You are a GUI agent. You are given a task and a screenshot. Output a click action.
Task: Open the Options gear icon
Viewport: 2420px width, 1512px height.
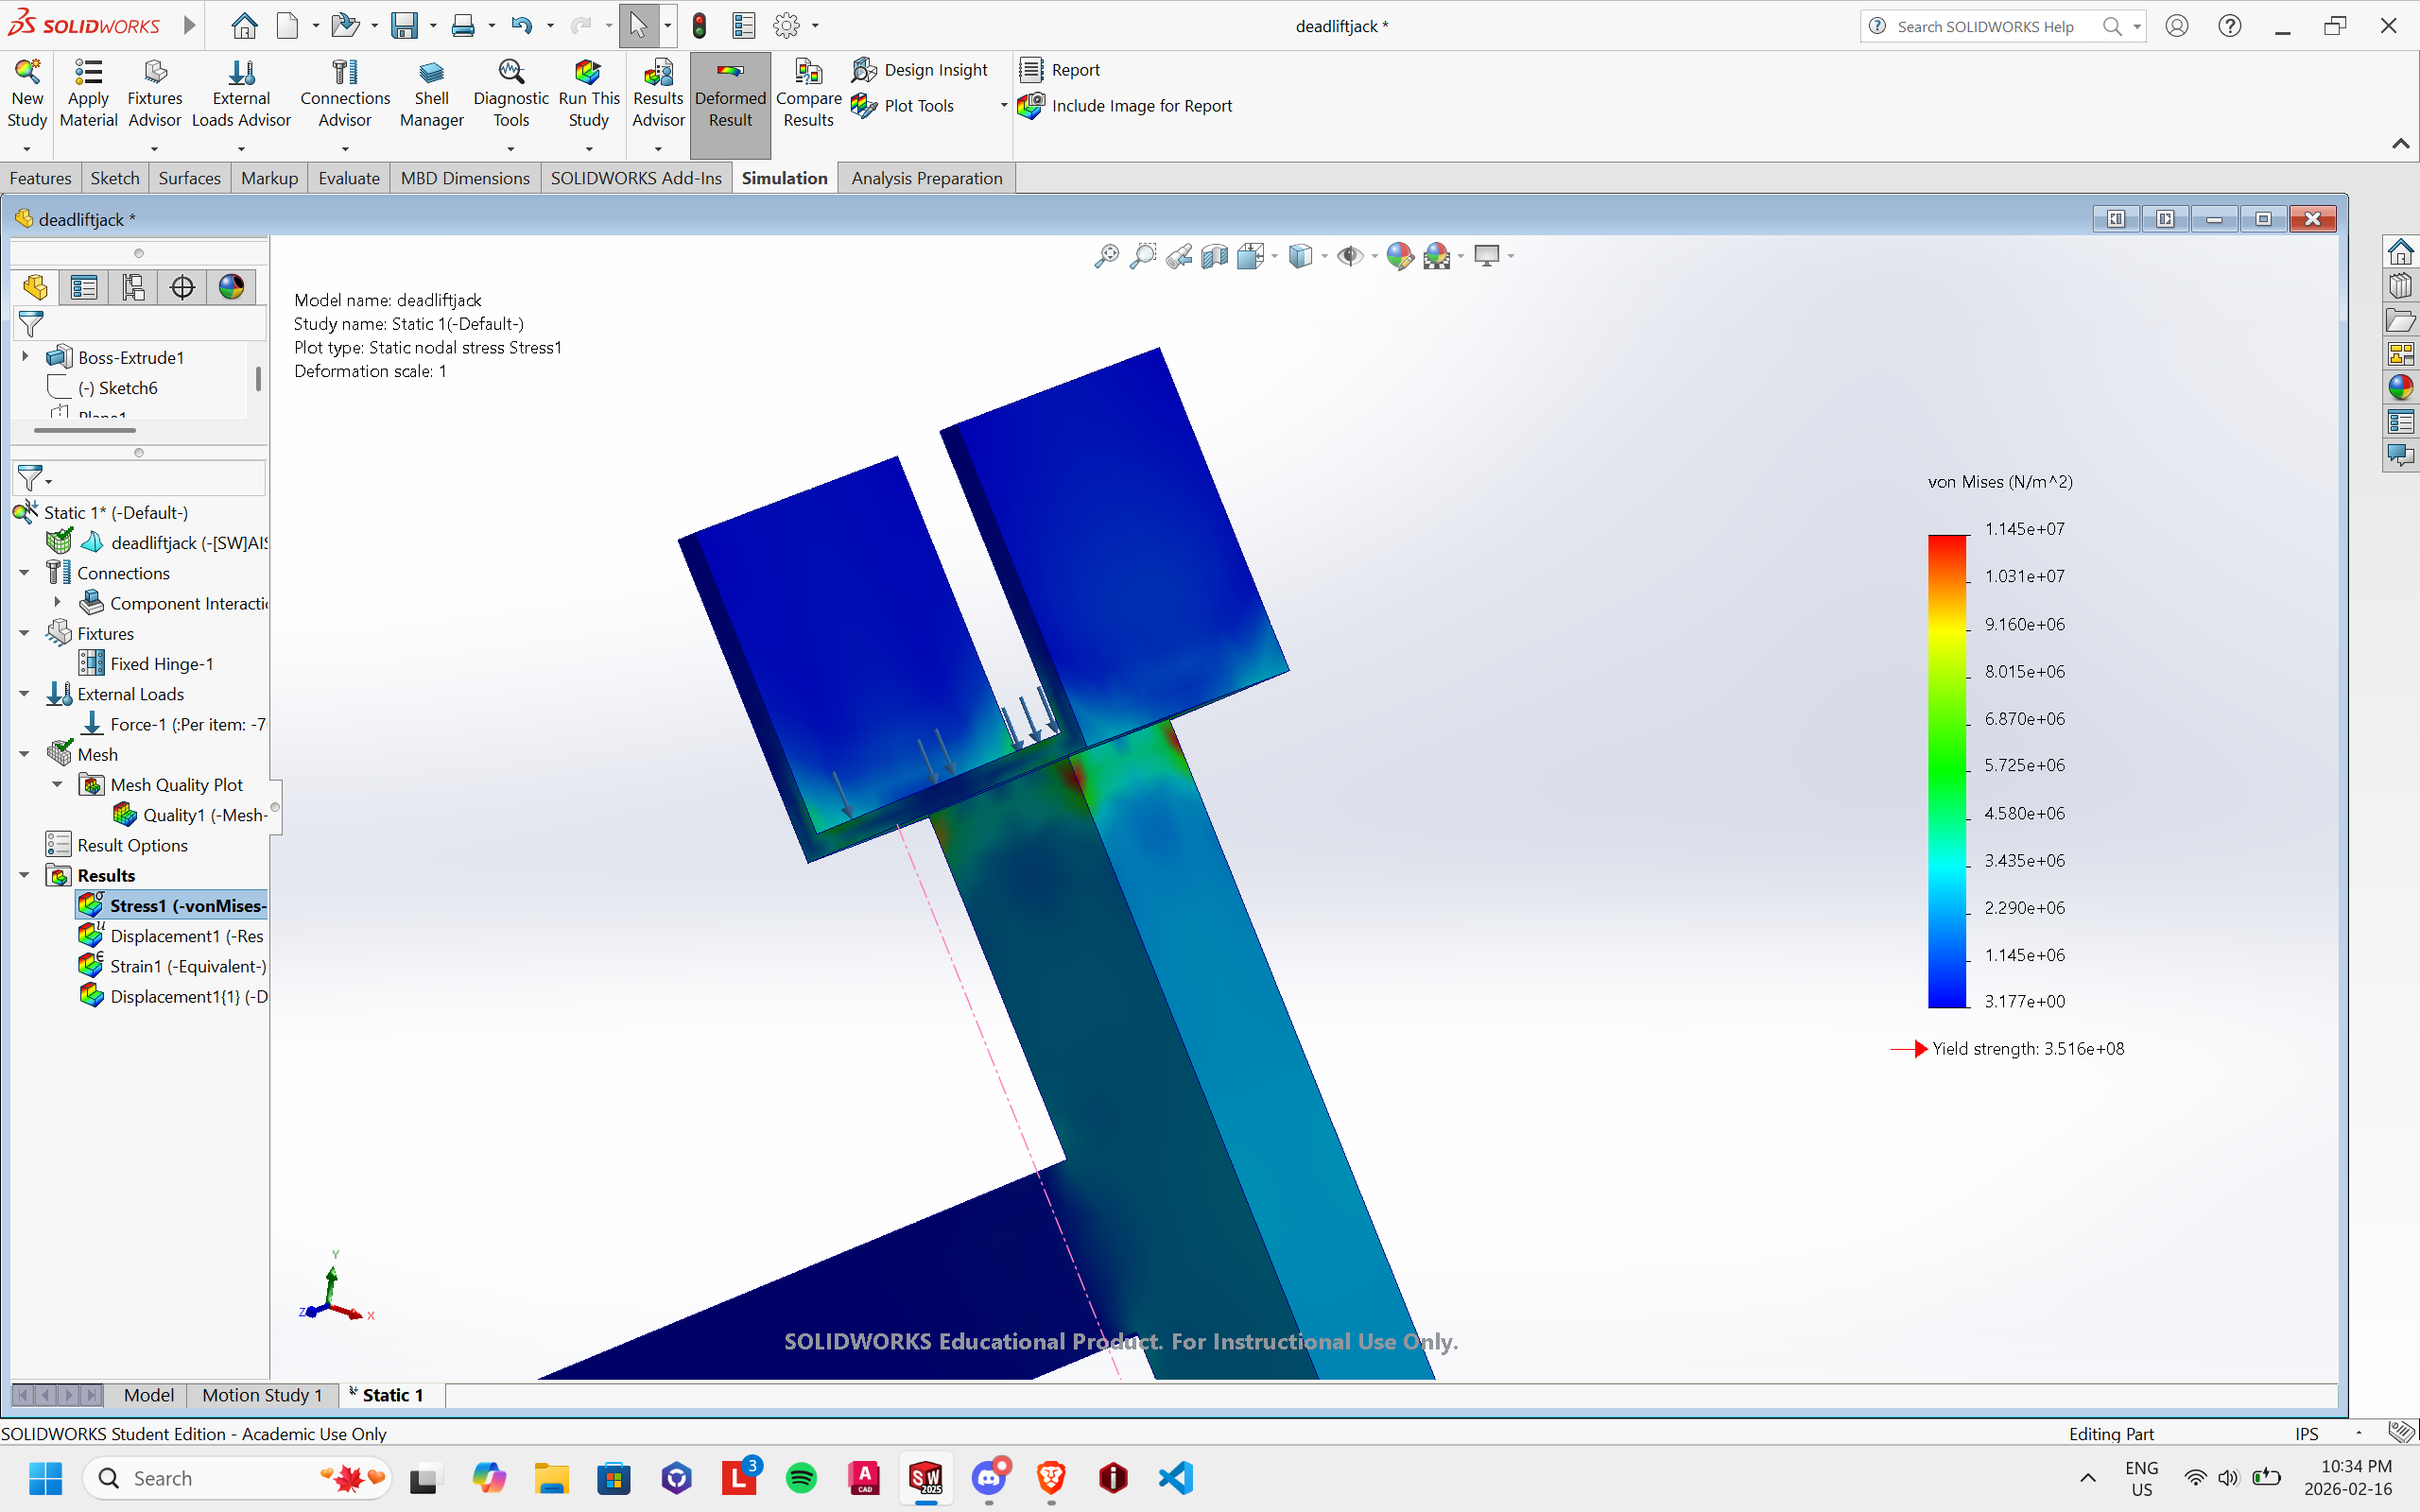click(787, 26)
